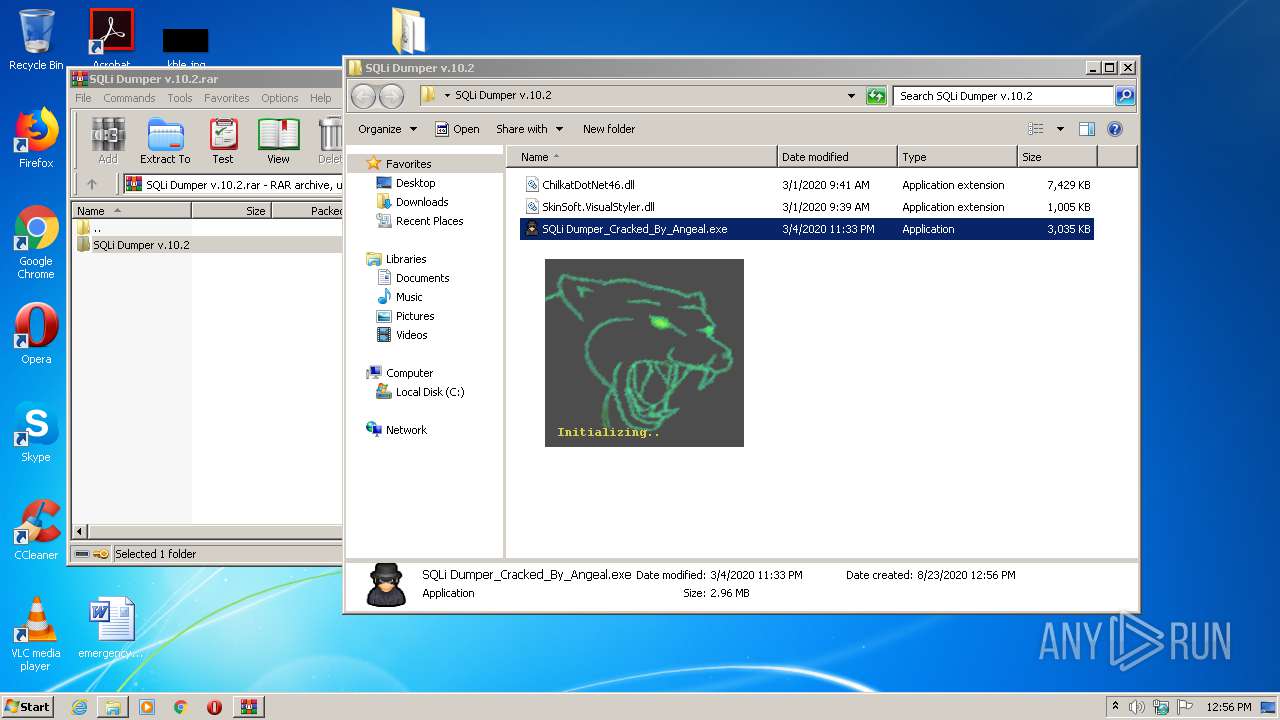The height and width of the screenshot is (720, 1280).
Task: Open Music library
Action: (409, 297)
